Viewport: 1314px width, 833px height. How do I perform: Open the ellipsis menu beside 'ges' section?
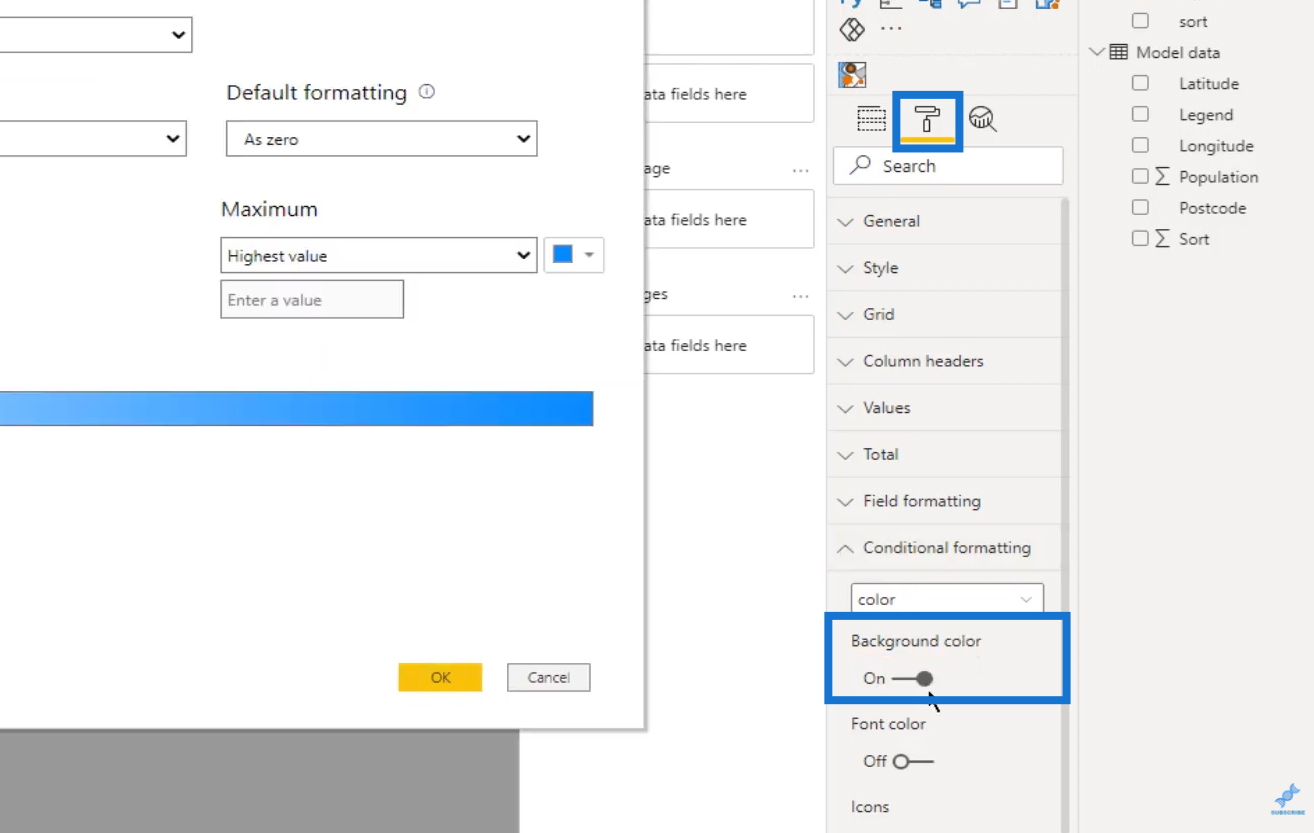(x=800, y=296)
